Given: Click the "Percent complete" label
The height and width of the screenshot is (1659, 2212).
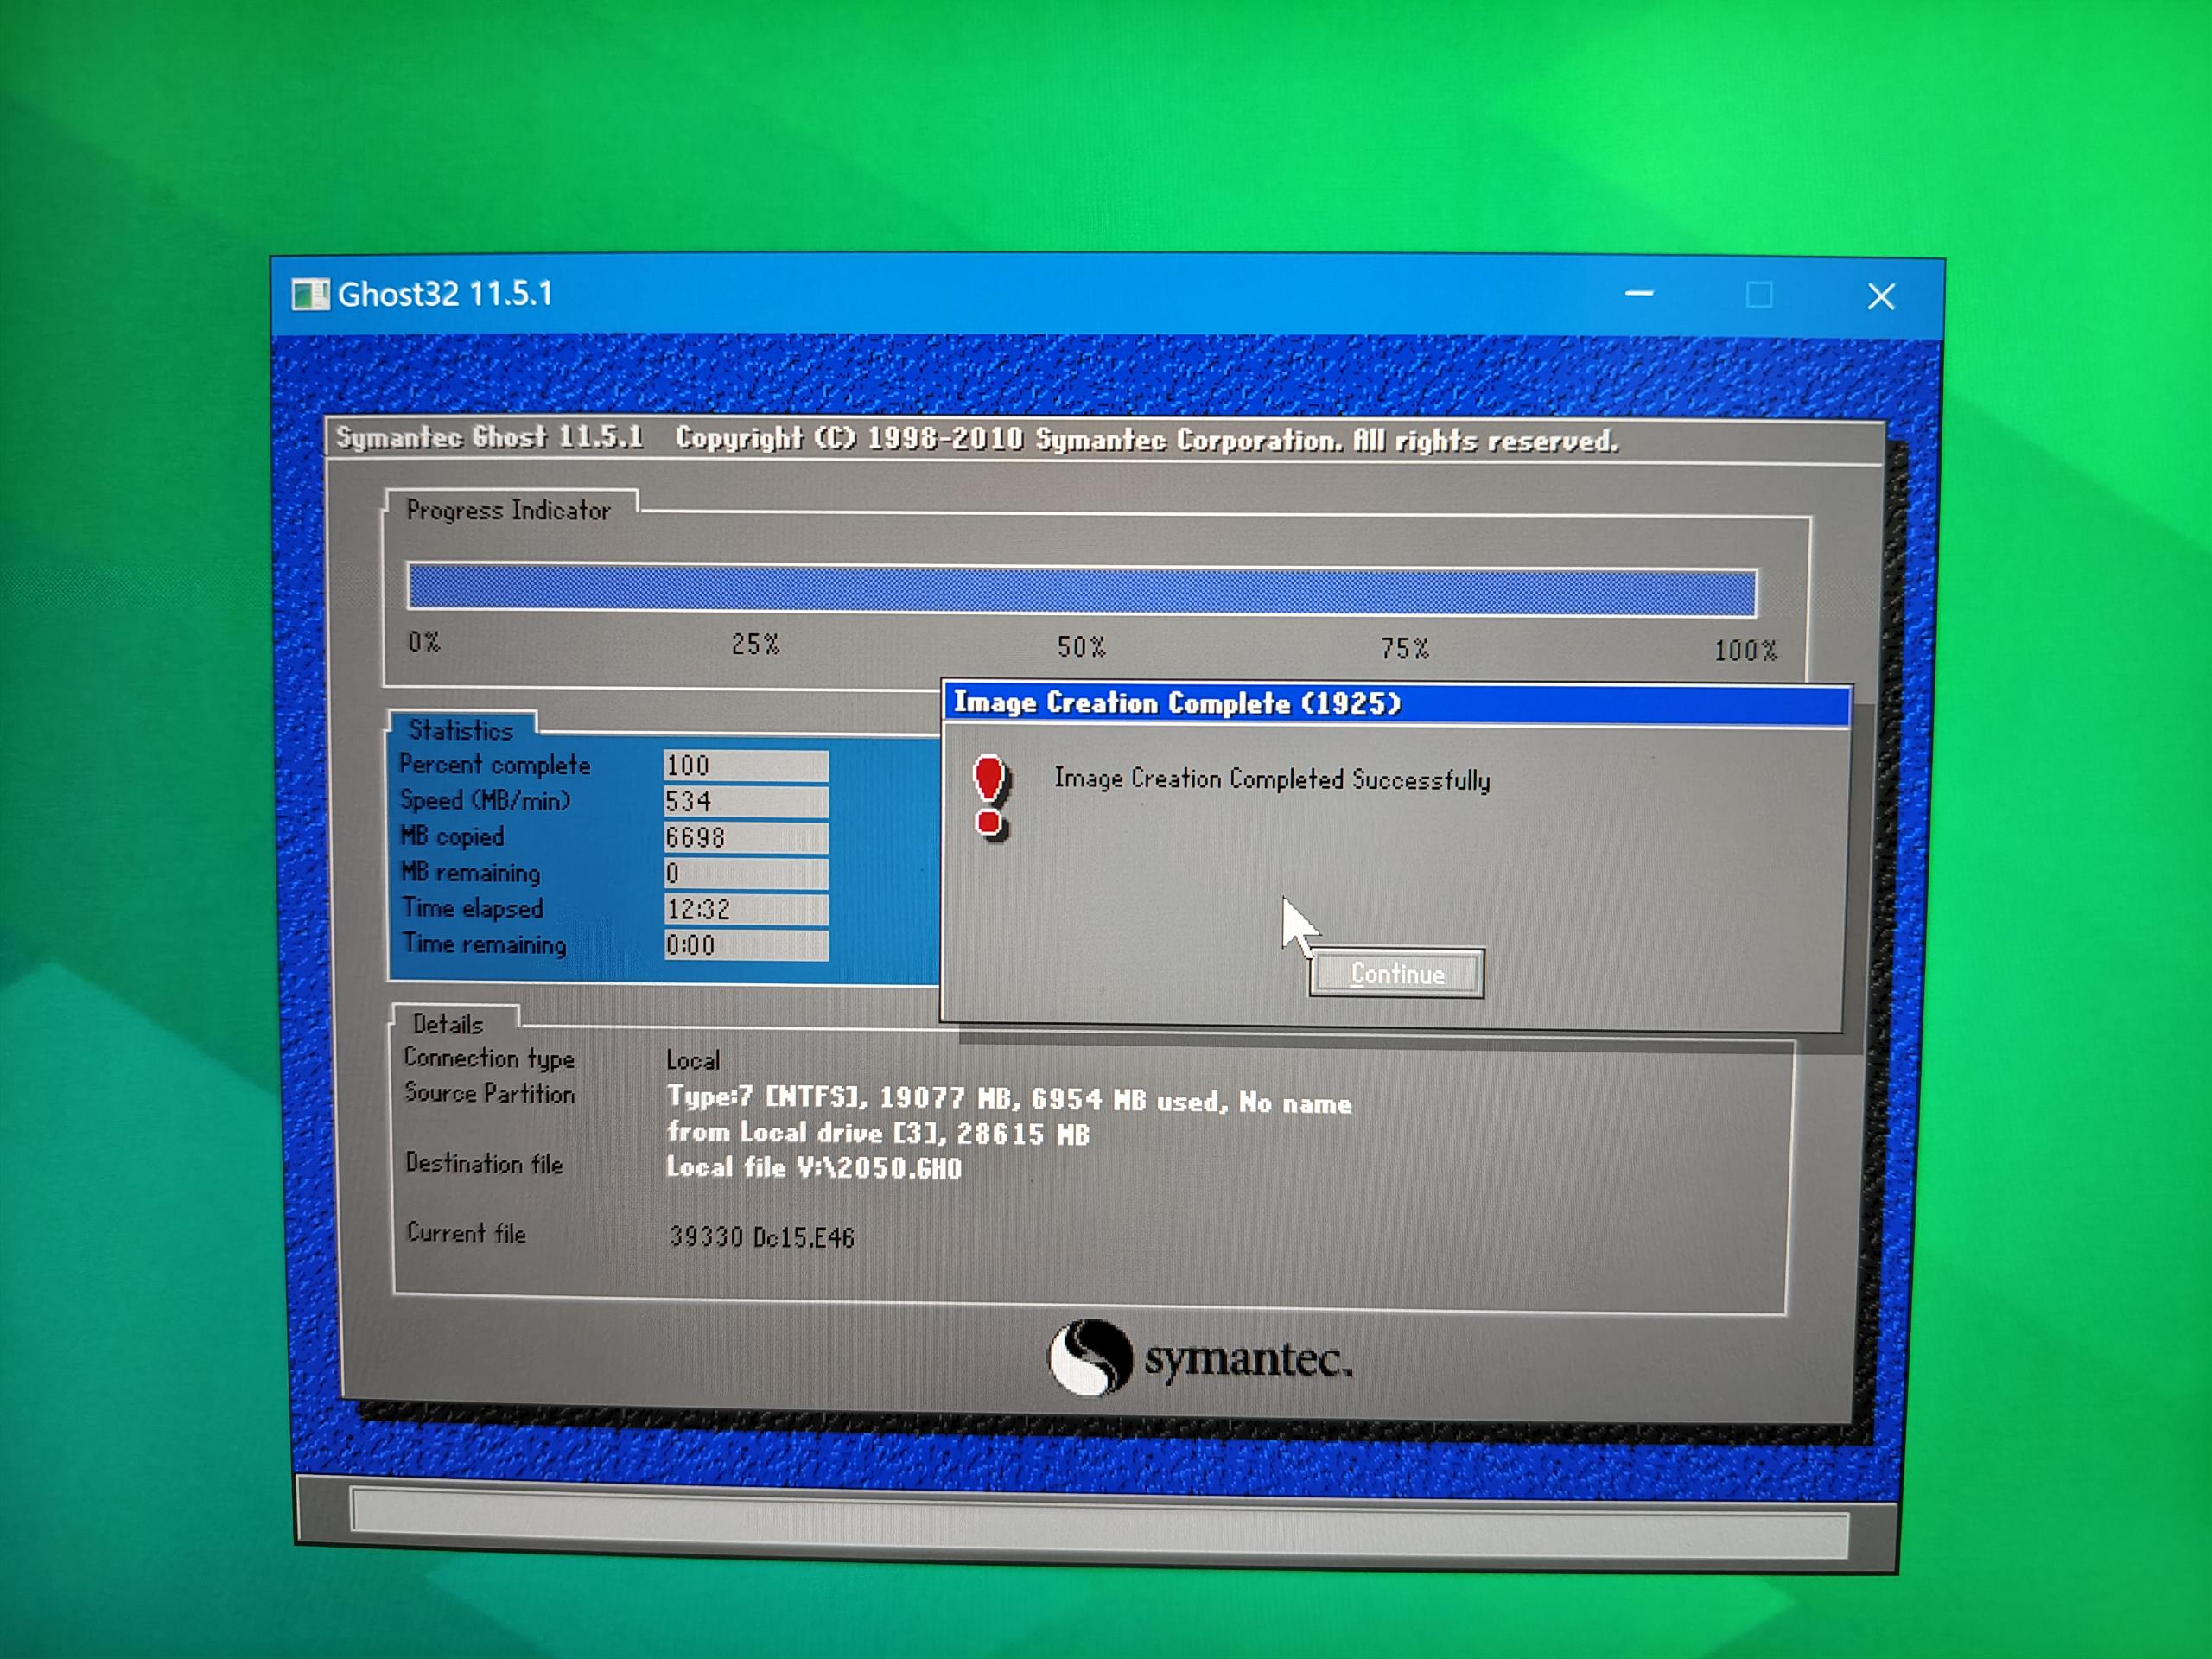Looking at the screenshot, I should (495, 765).
